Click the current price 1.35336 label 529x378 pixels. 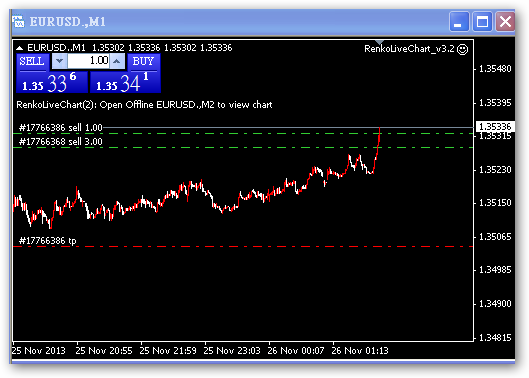pyautogui.click(x=495, y=127)
